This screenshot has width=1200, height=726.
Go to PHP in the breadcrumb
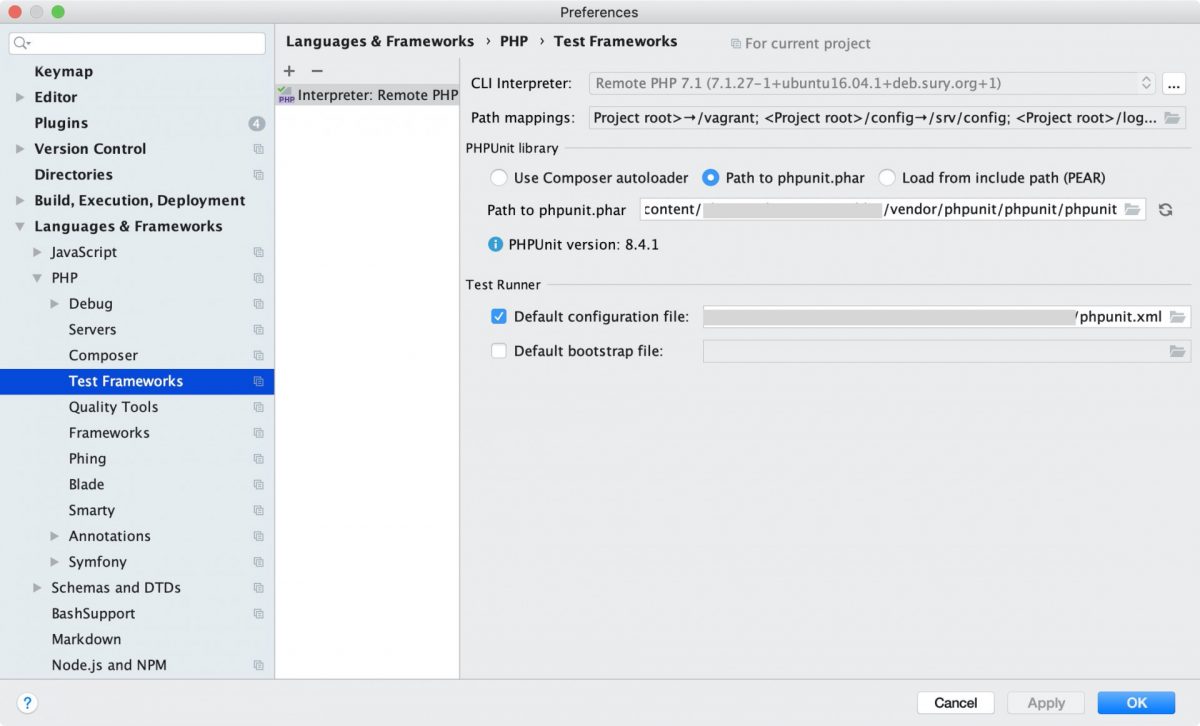[x=514, y=41]
